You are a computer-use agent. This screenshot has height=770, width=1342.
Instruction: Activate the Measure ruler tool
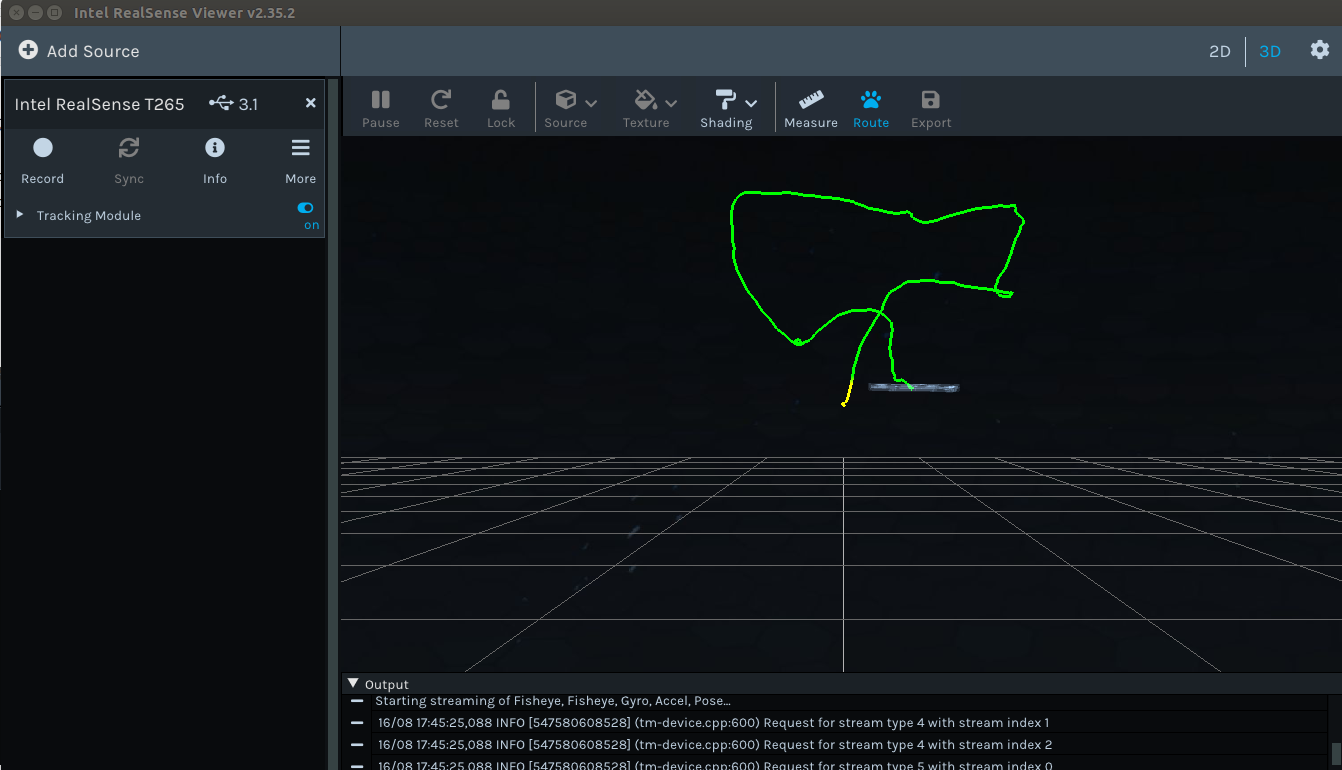[811, 109]
